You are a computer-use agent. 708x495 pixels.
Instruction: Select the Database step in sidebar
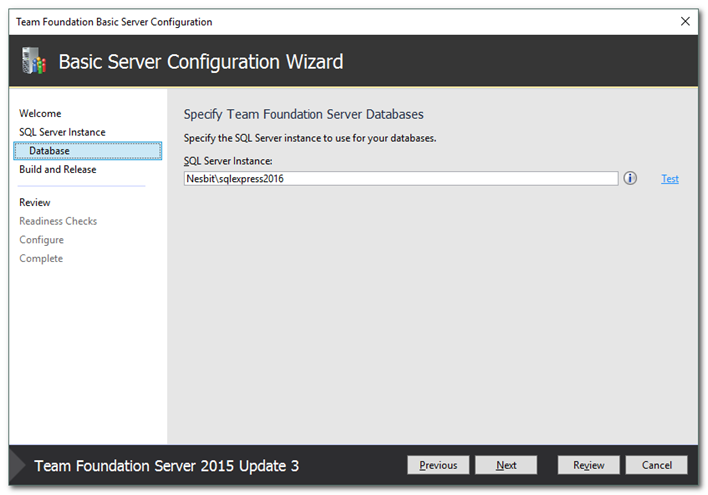(x=88, y=150)
